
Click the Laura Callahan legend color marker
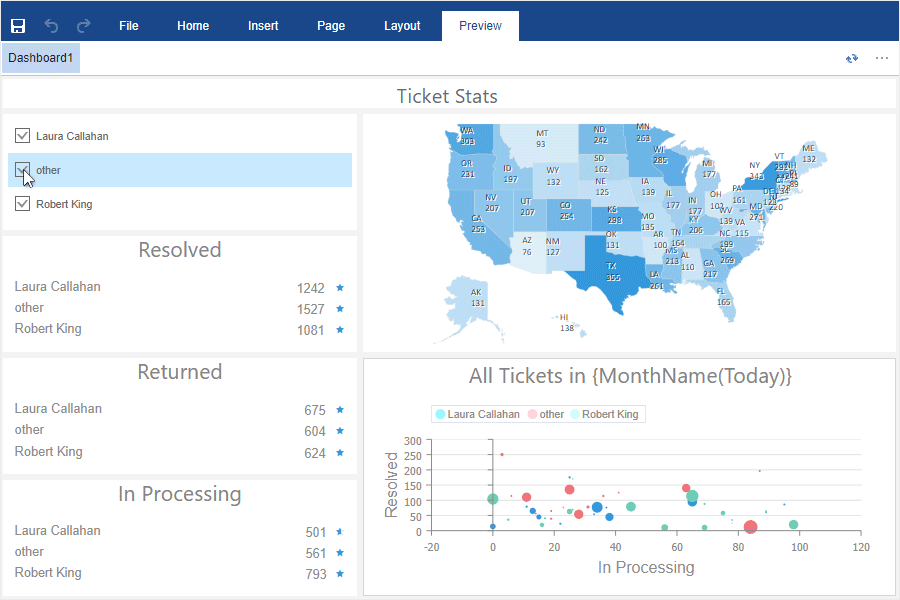(x=440, y=414)
